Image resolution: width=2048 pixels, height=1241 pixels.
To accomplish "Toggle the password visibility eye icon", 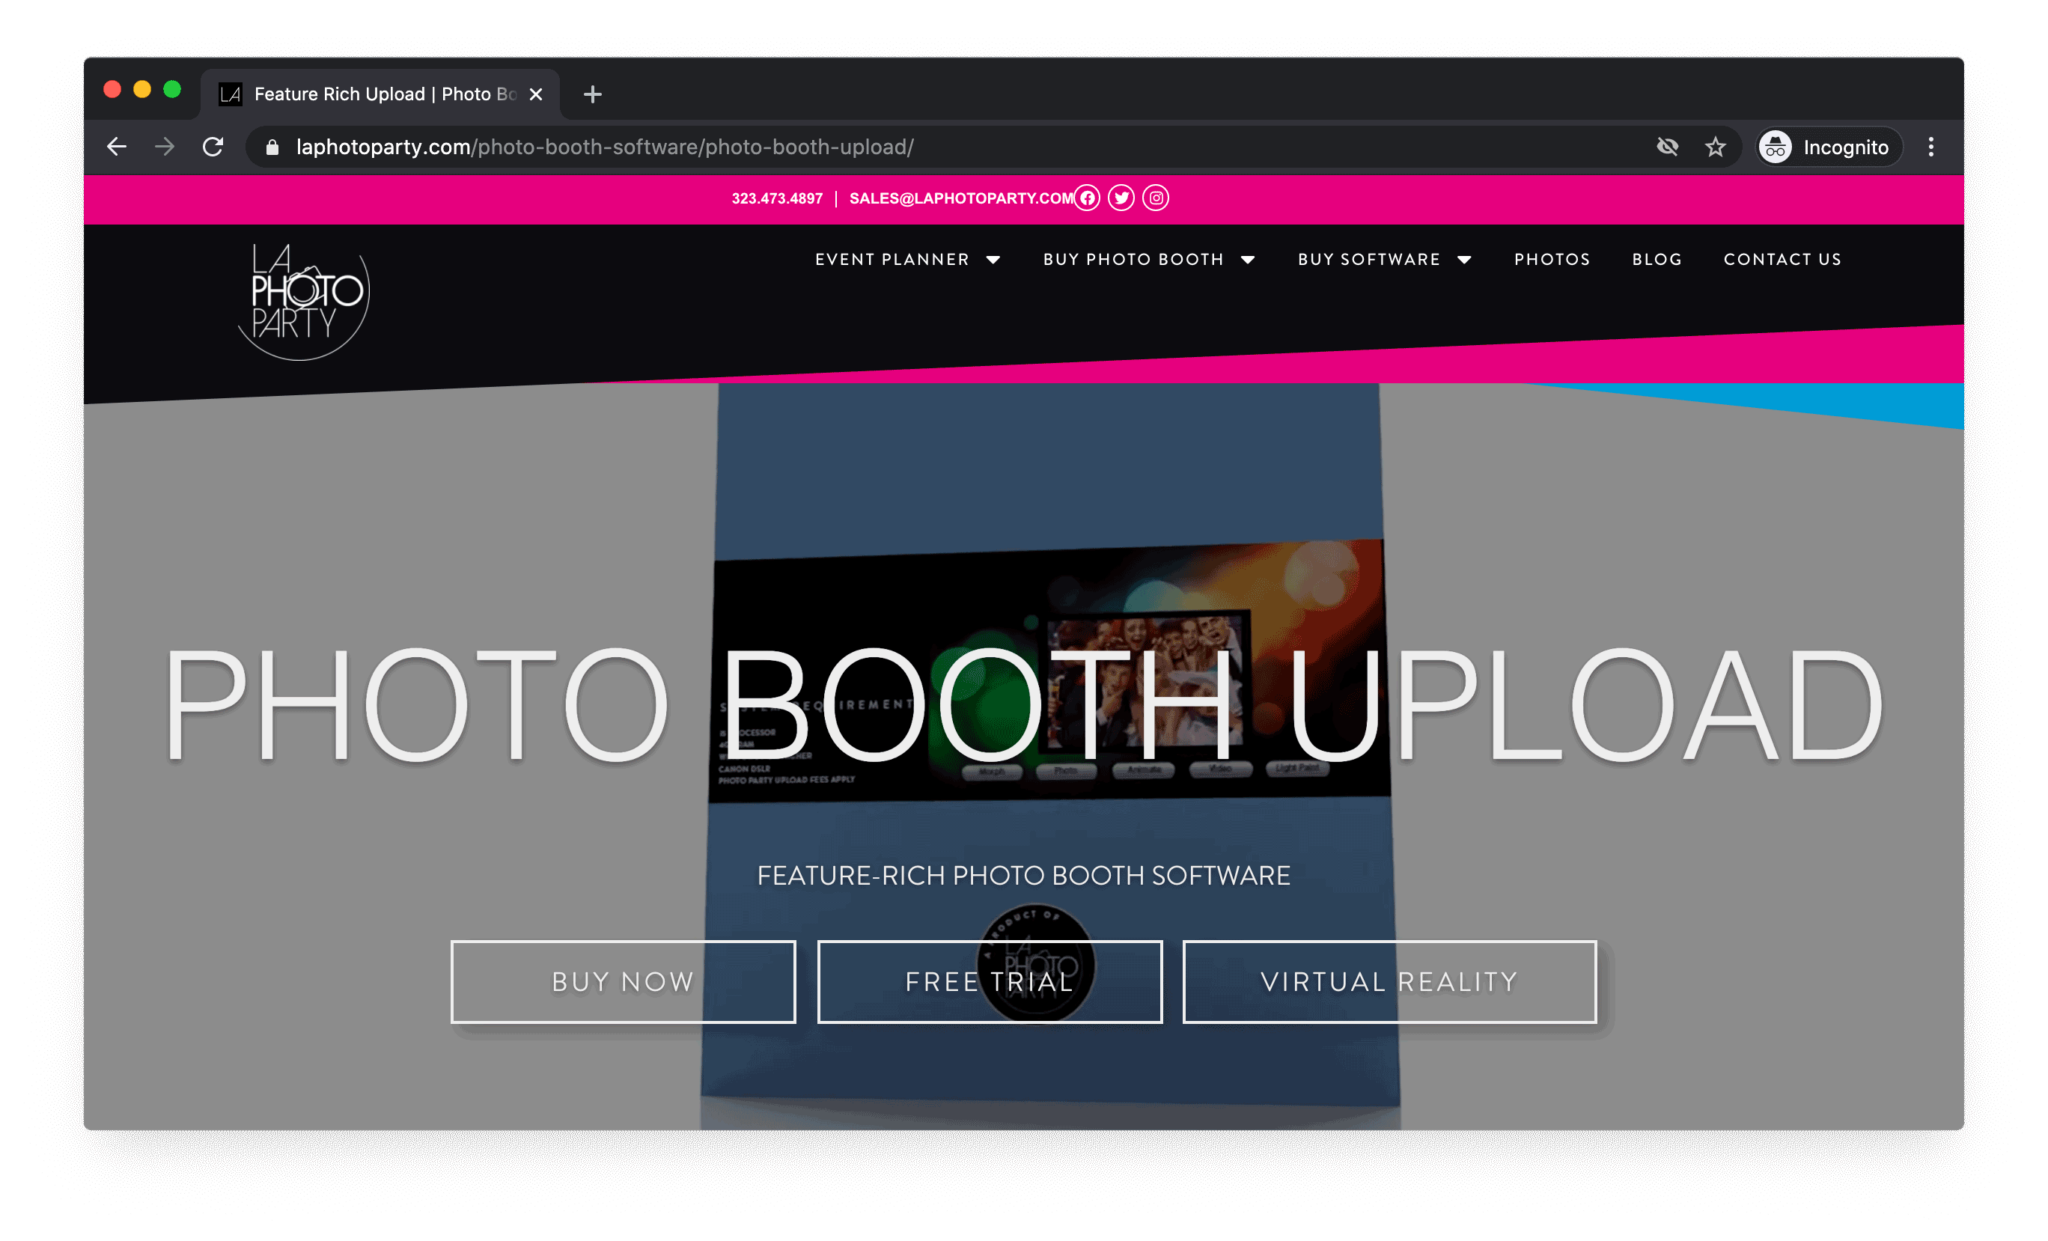I will point(1667,146).
